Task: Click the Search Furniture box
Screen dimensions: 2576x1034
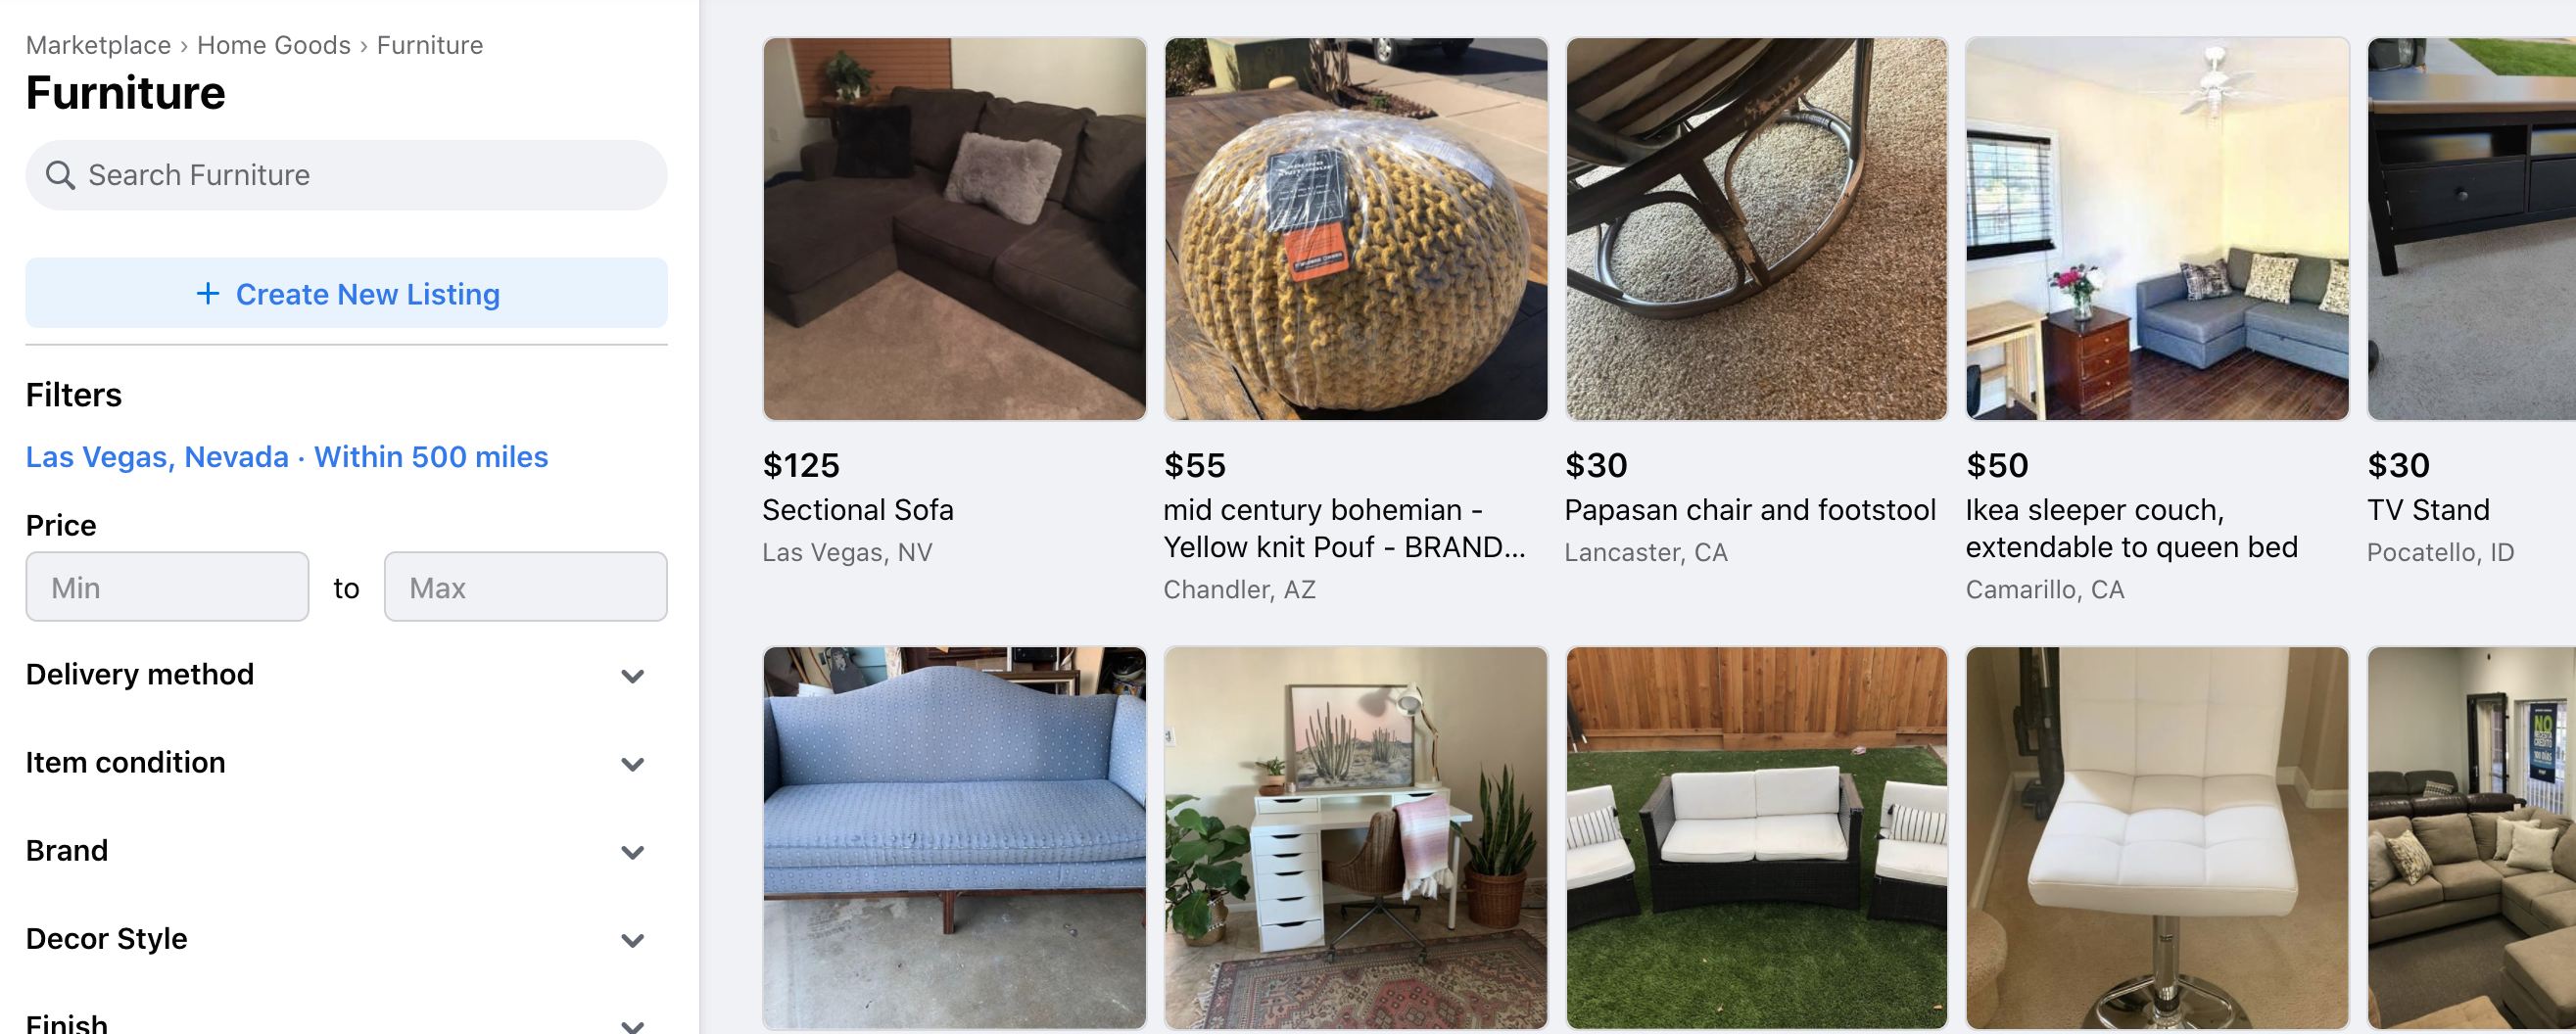Action: click(x=346, y=175)
